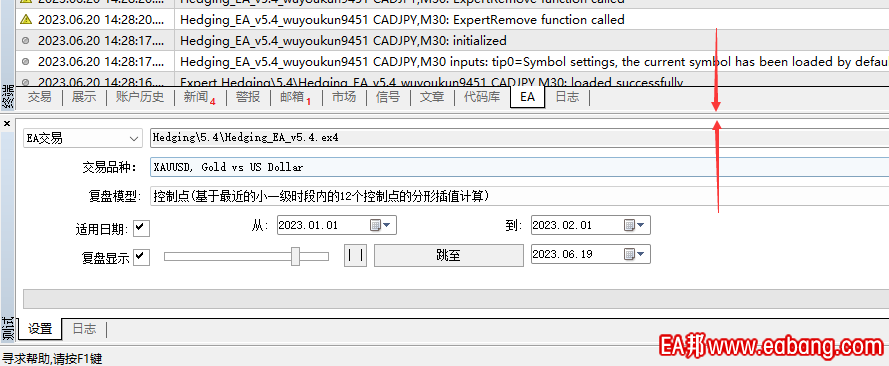The width and height of the screenshot is (889, 366).
Task: Select the EA tab in terminal
Action: (527, 97)
